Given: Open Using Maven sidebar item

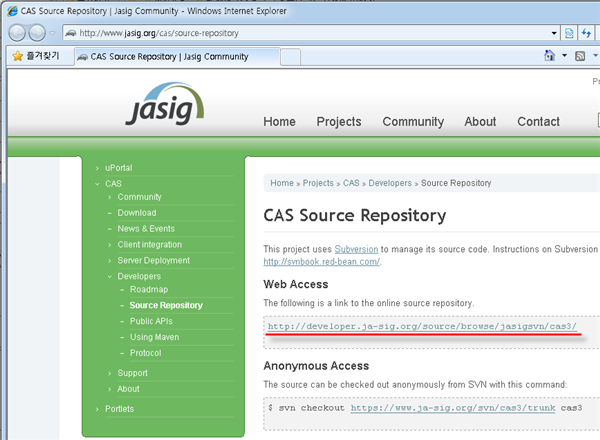Looking at the screenshot, I should (154, 337).
